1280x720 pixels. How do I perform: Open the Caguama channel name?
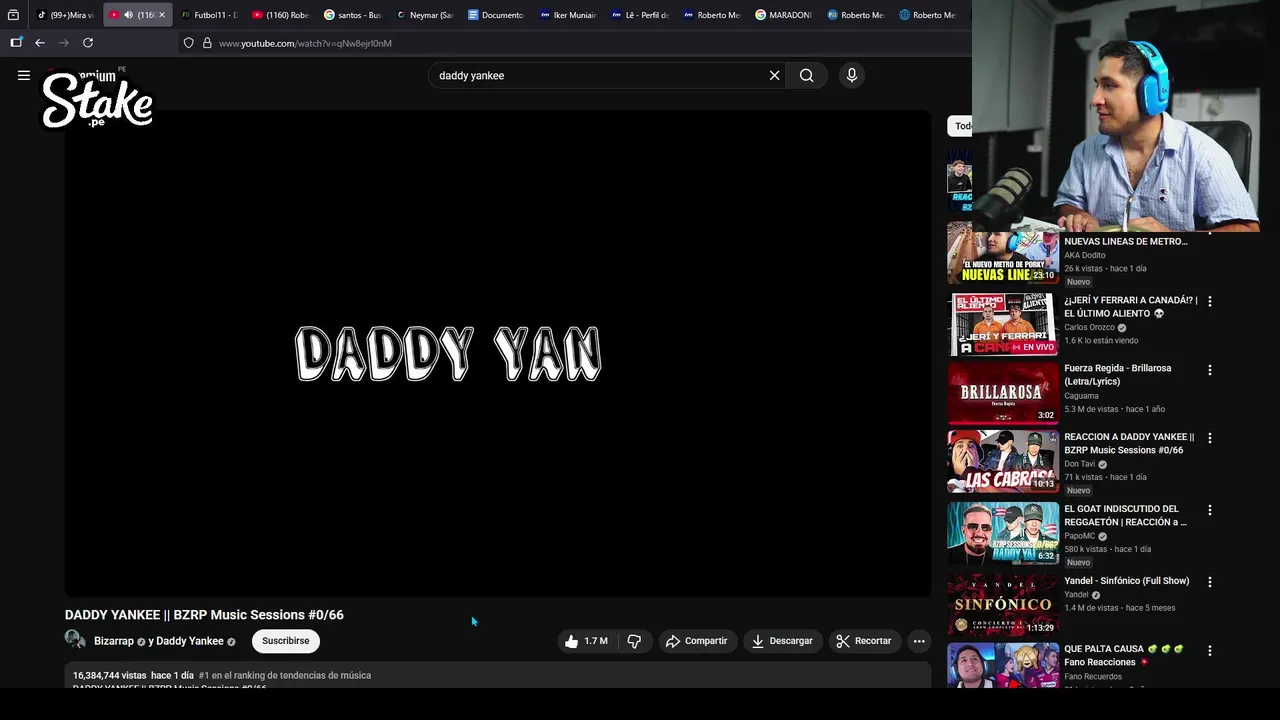(1081, 396)
